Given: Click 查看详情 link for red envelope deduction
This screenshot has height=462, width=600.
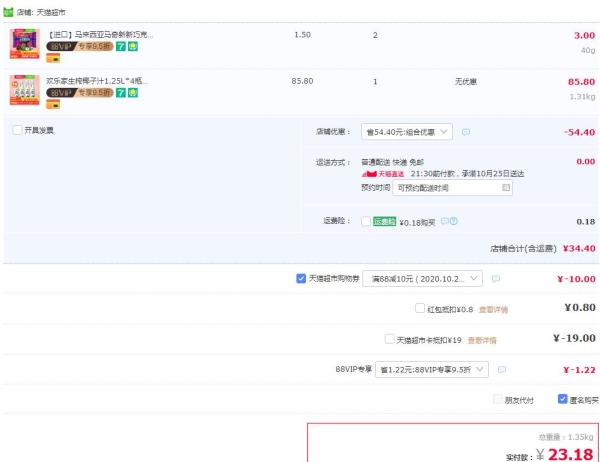Looking at the screenshot, I should [493, 309].
